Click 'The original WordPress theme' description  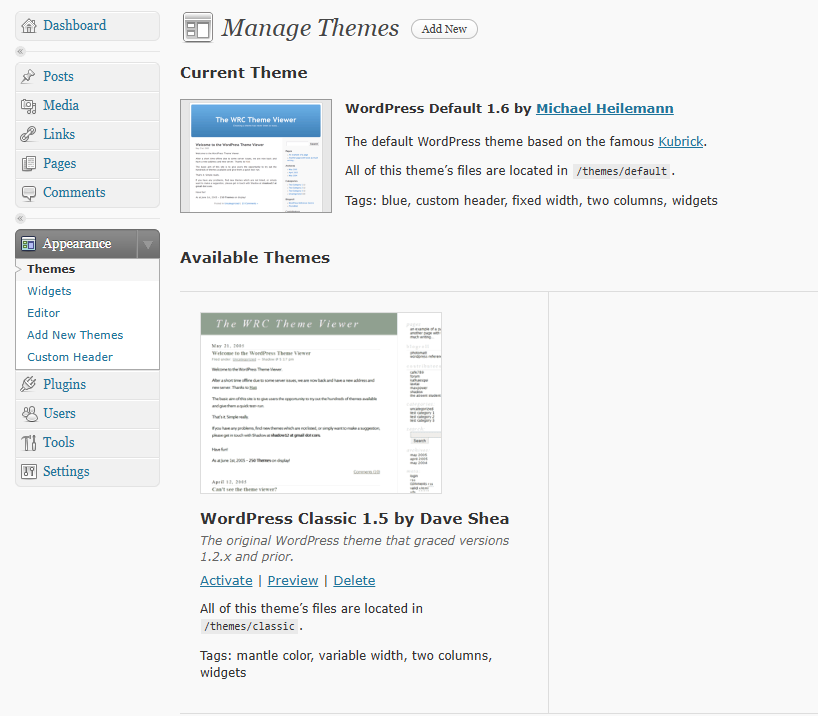click(x=355, y=548)
